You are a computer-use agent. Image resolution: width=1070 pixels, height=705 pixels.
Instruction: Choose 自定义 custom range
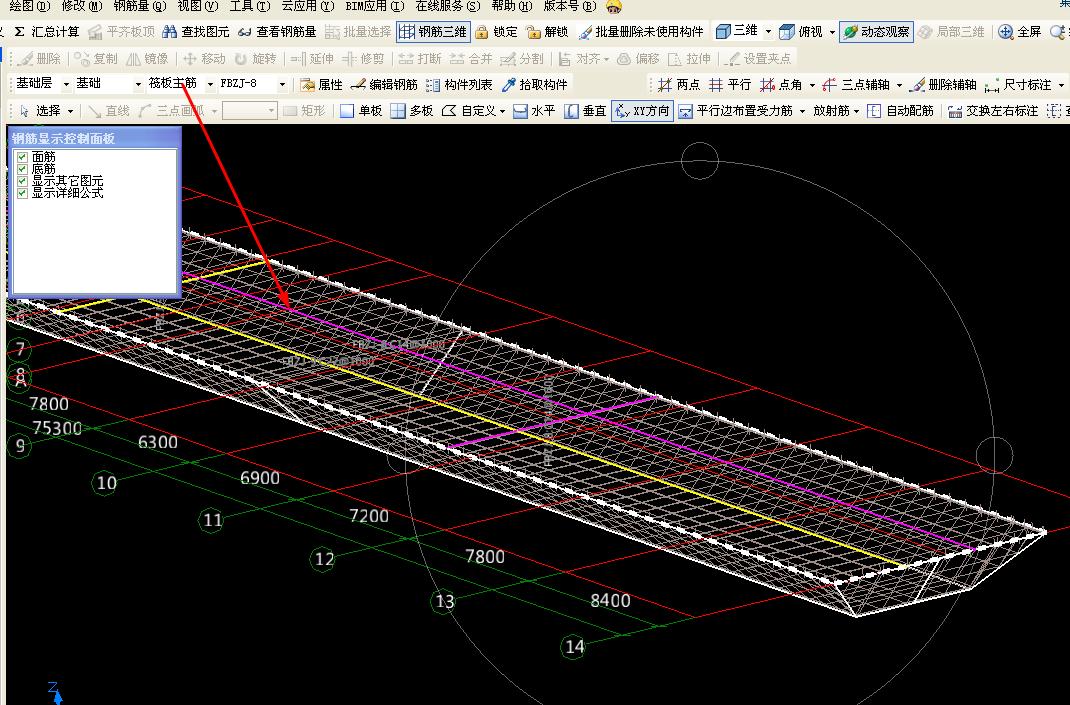(469, 111)
